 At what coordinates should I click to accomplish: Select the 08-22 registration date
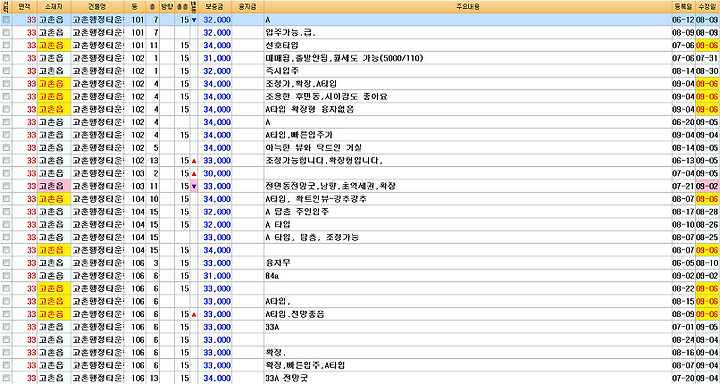click(x=683, y=289)
